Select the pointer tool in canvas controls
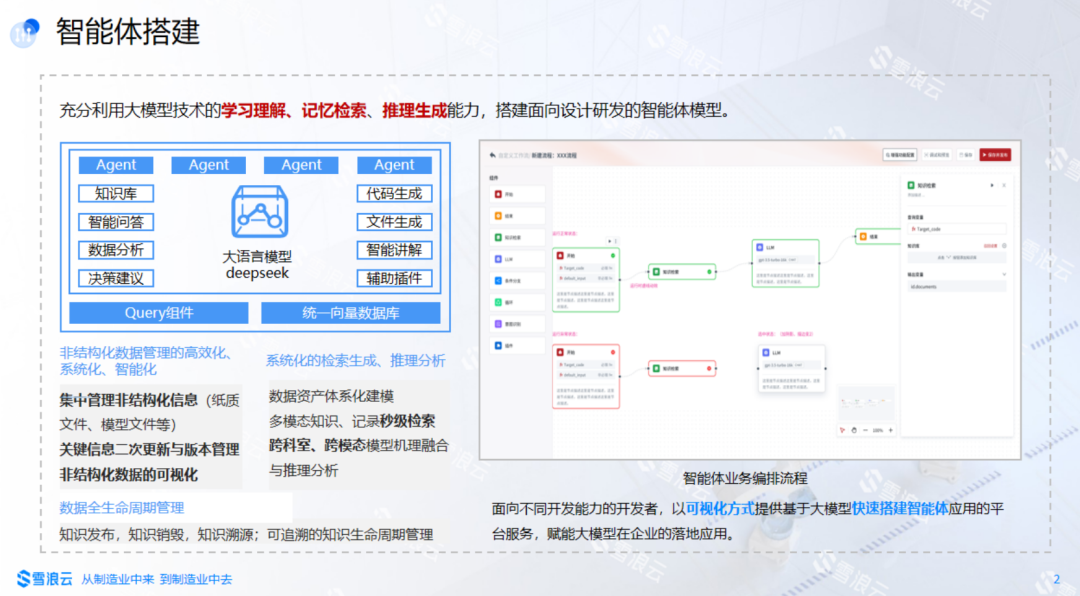The height and width of the screenshot is (596, 1080). 842,430
